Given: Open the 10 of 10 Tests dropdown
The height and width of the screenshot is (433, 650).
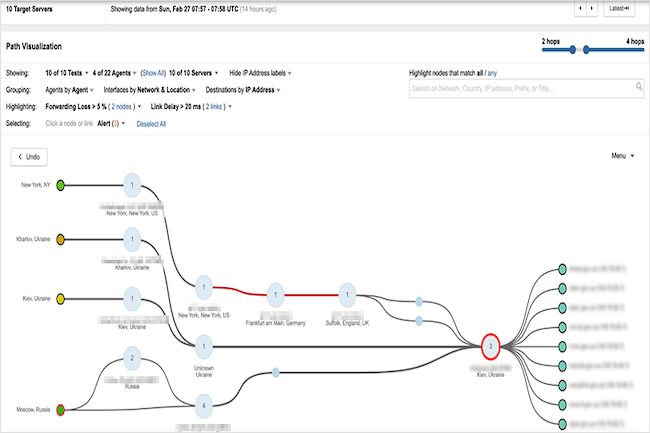Looking at the screenshot, I should (x=67, y=73).
